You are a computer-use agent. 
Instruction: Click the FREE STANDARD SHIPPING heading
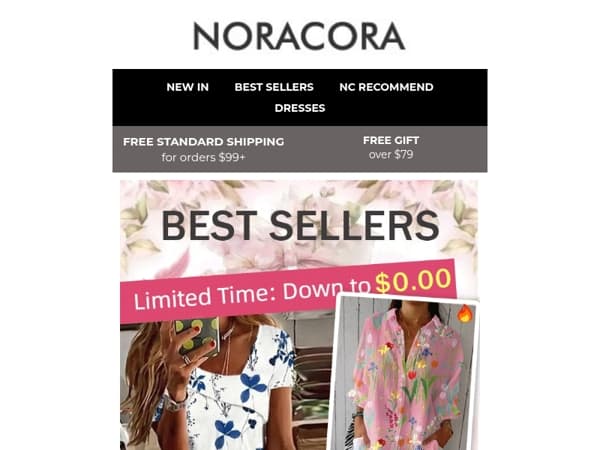pyautogui.click(x=204, y=142)
